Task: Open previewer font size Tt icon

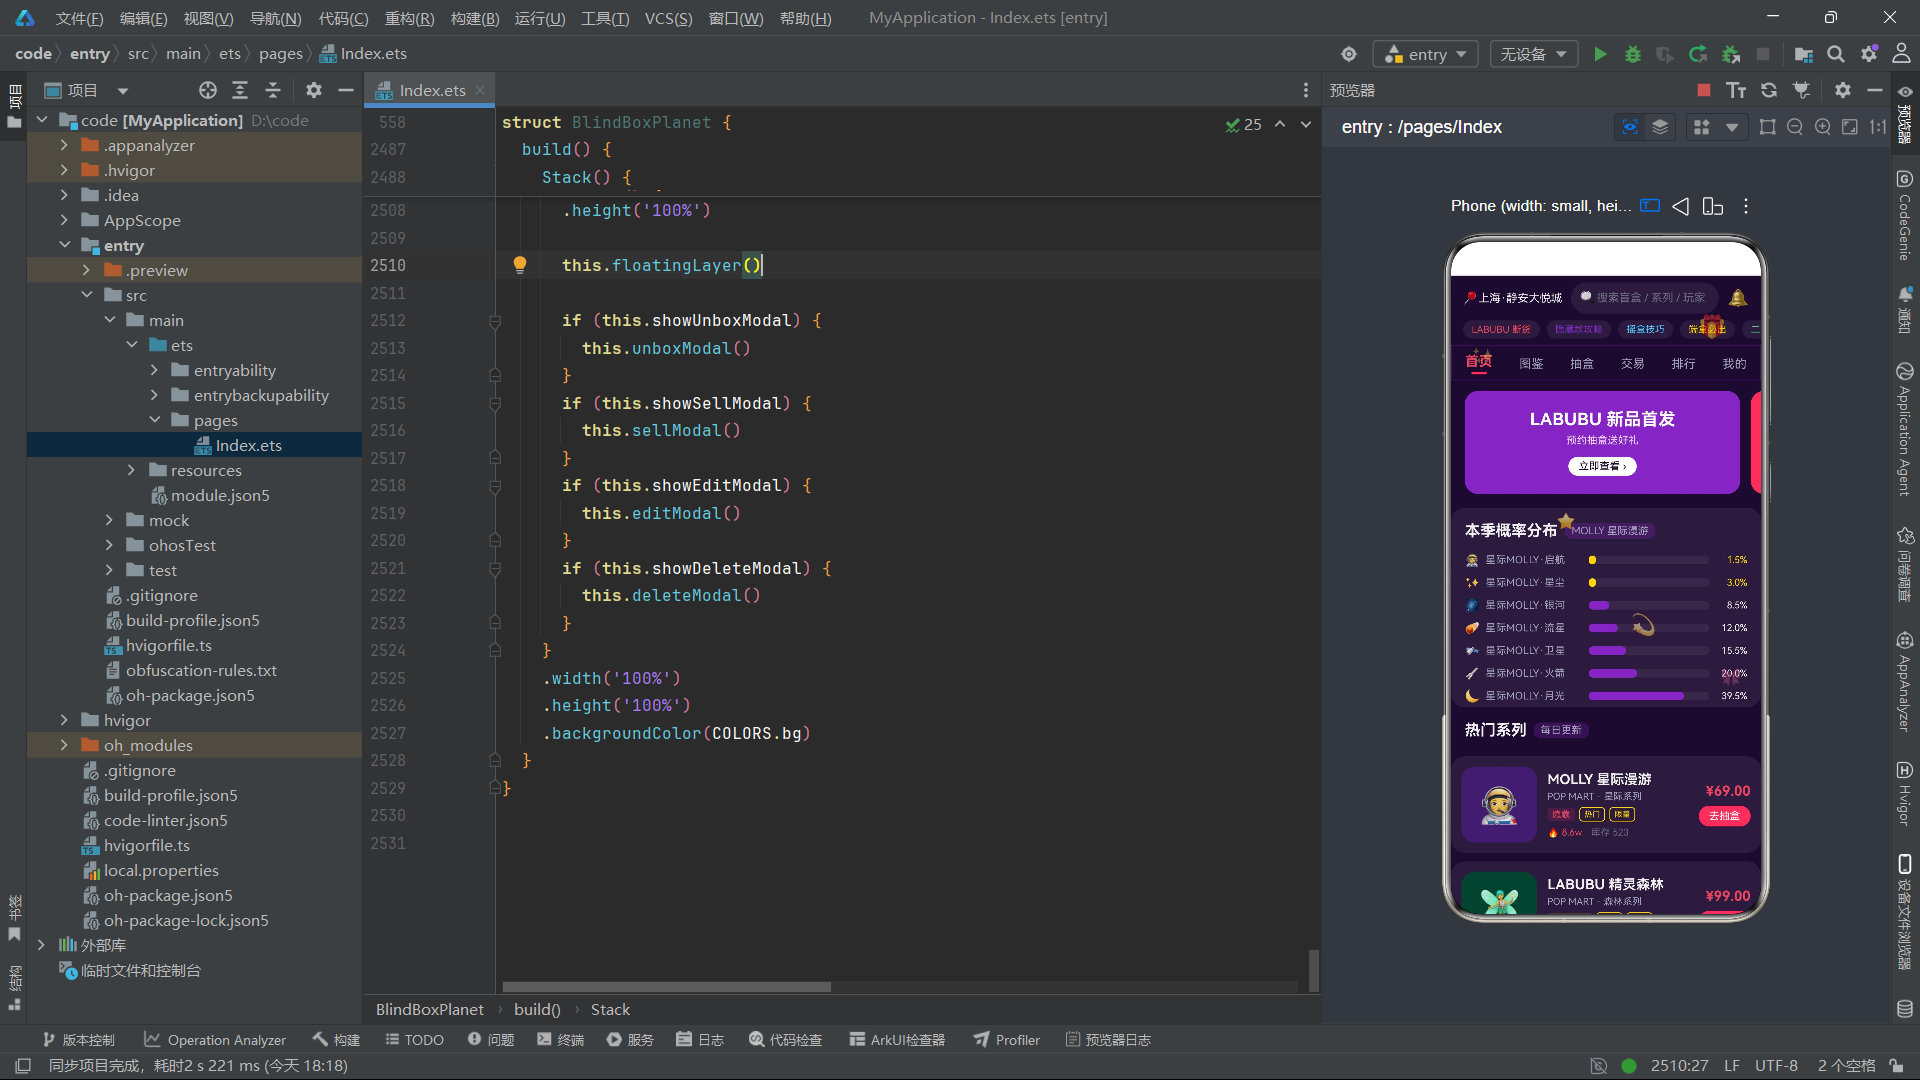Action: pyautogui.click(x=1736, y=90)
